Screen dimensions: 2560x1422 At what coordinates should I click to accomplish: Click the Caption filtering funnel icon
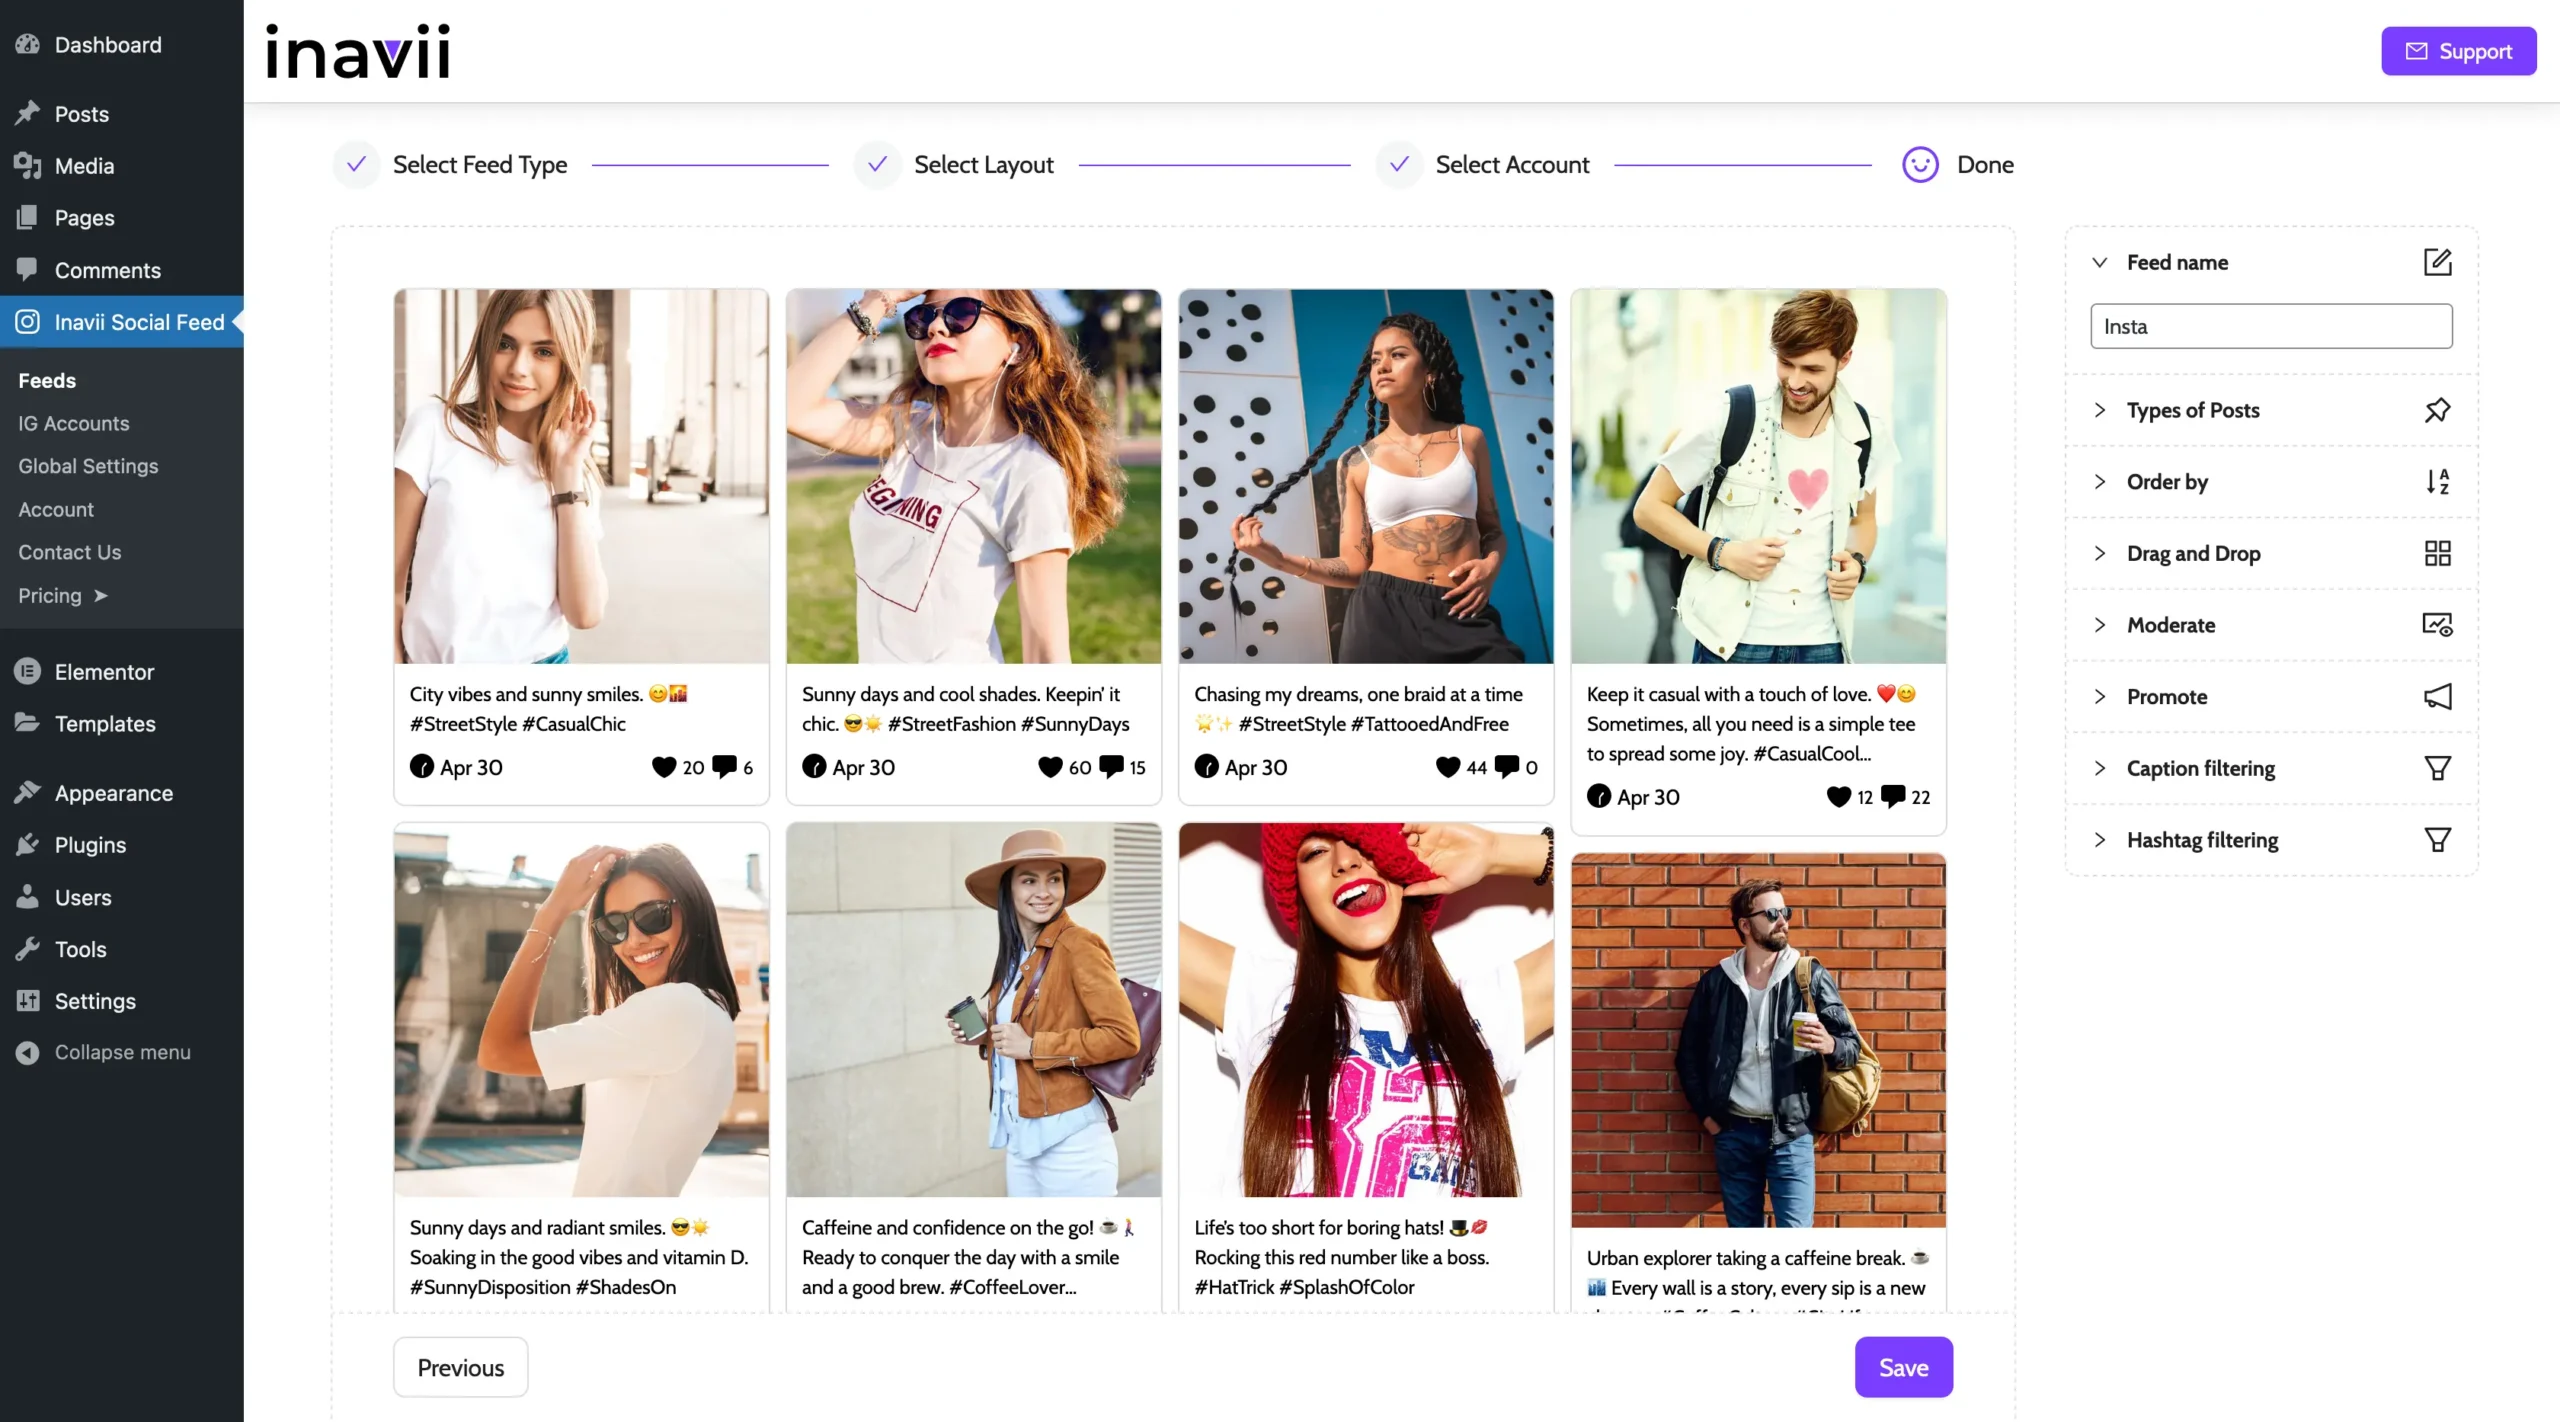tap(2437, 768)
